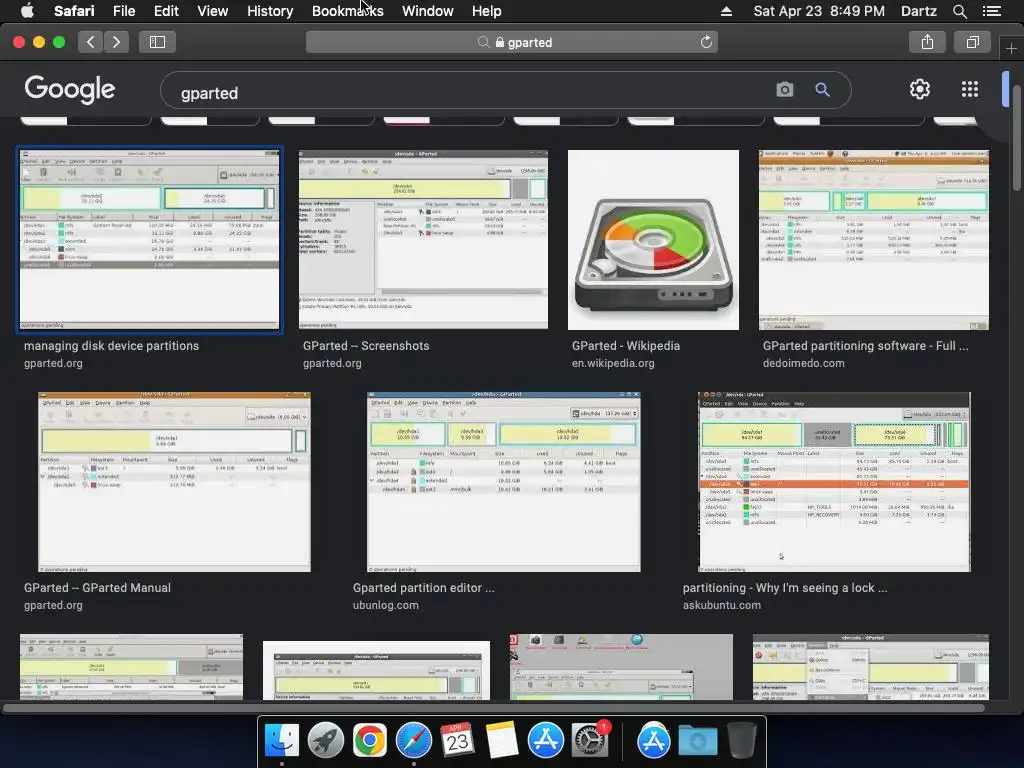This screenshot has width=1024, height=768.
Task: Open Notification Center list icon
Action: pos(992,11)
